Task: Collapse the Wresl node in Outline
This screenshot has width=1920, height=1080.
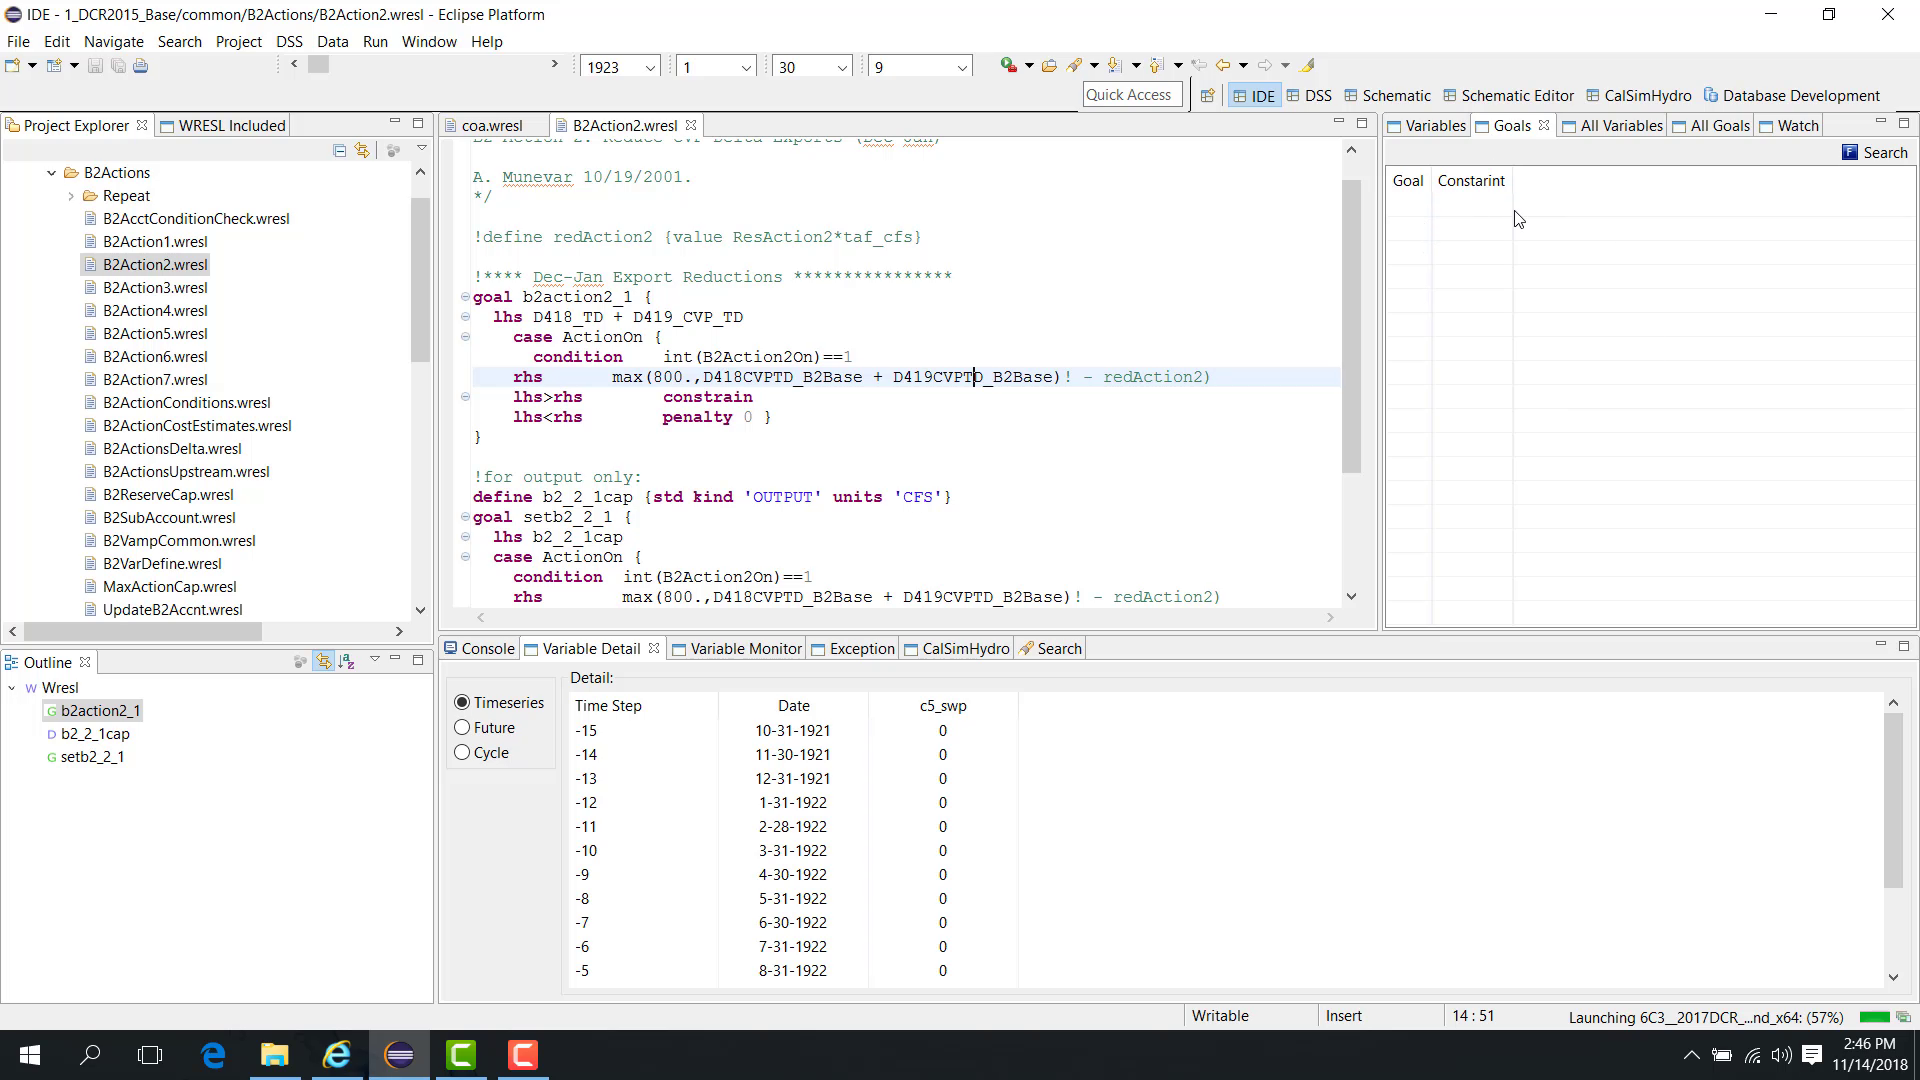Action: (x=12, y=688)
